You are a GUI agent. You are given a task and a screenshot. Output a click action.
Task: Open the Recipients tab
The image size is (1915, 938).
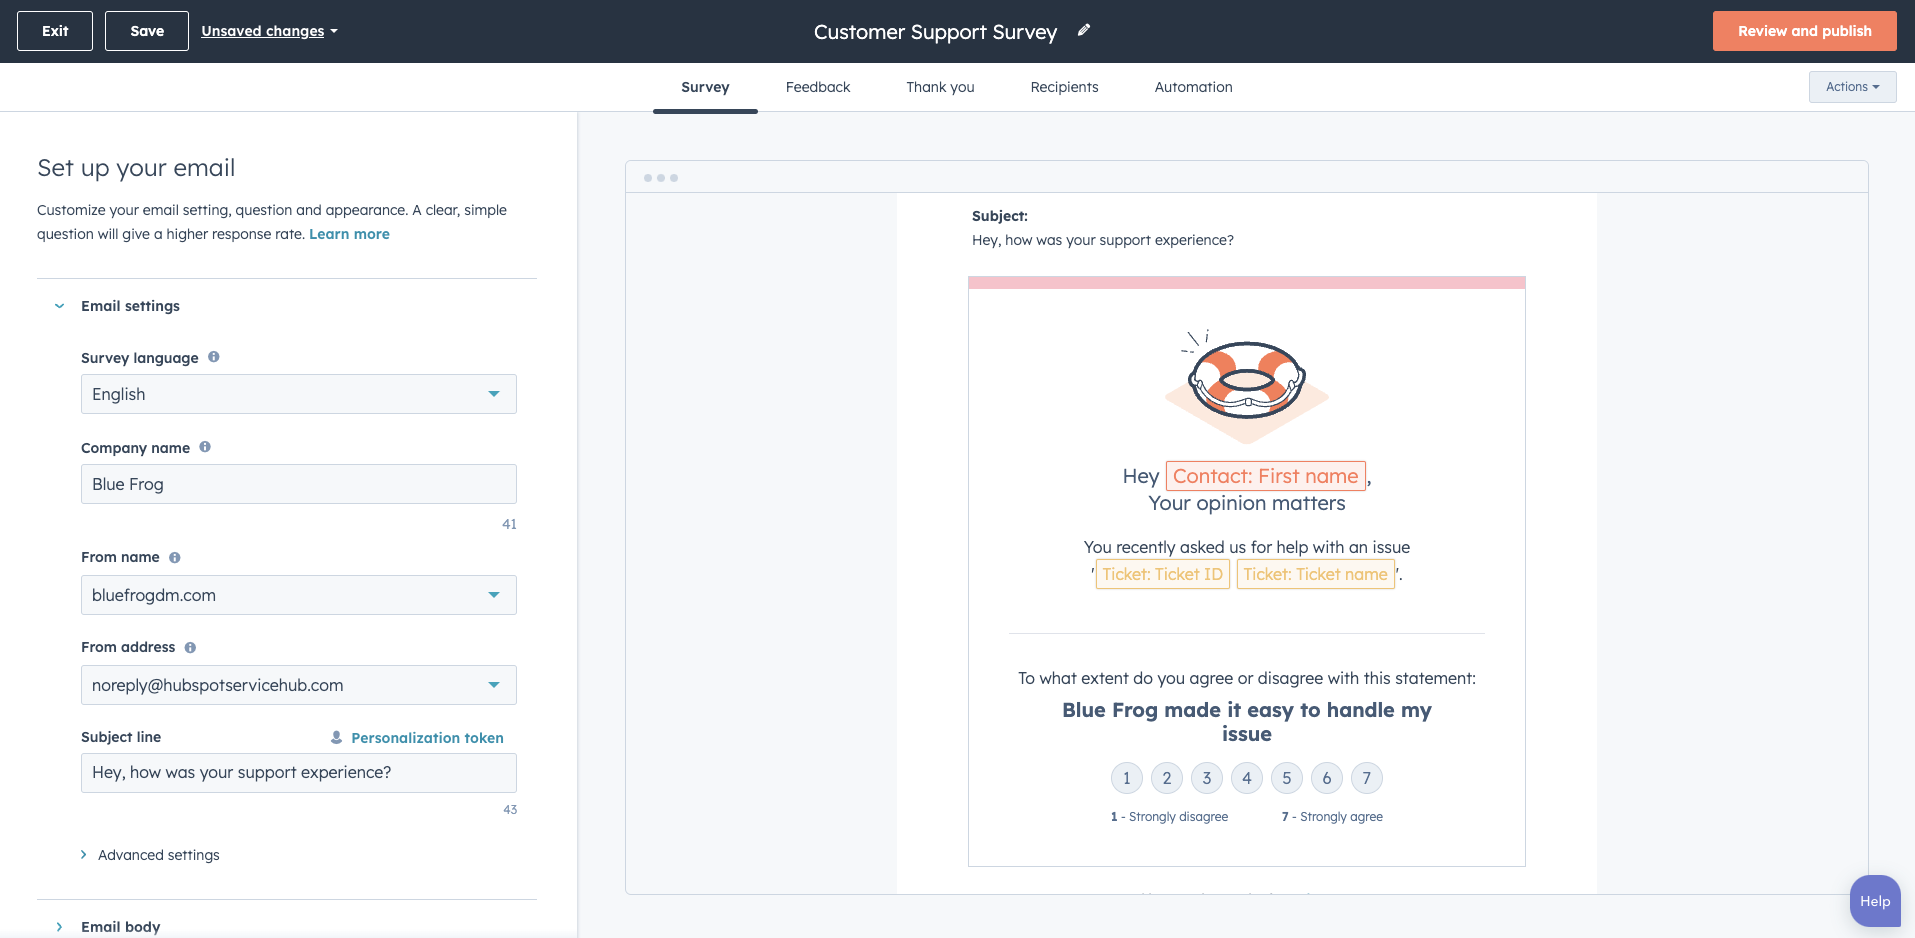tap(1063, 87)
